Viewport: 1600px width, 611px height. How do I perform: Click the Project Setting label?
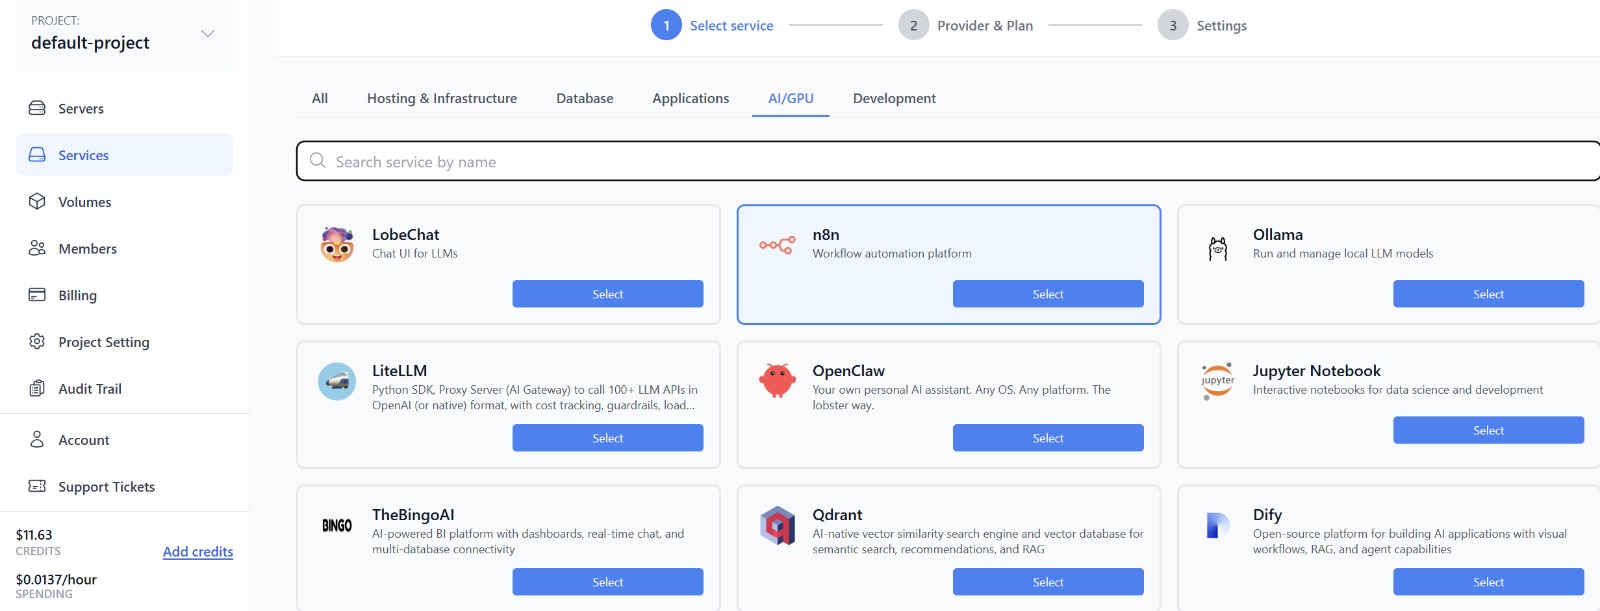[104, 342]
